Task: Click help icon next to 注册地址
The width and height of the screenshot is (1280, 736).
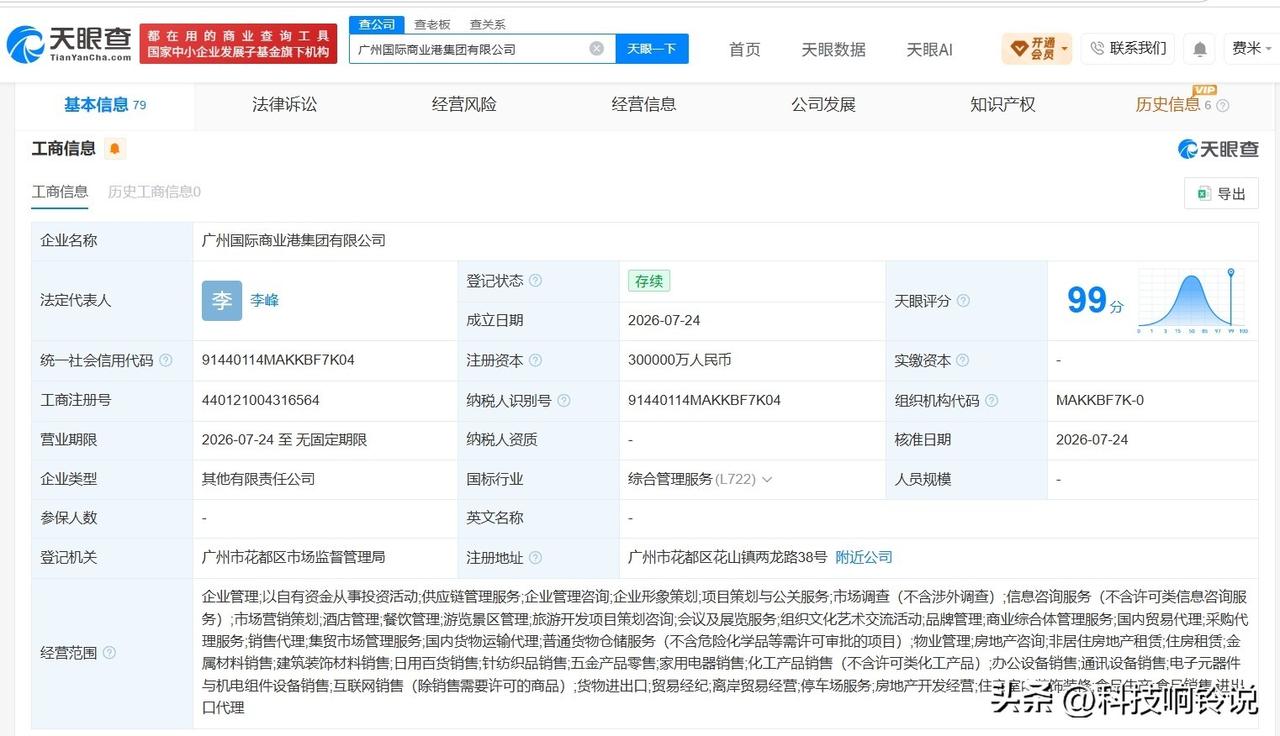Action: 535,558
